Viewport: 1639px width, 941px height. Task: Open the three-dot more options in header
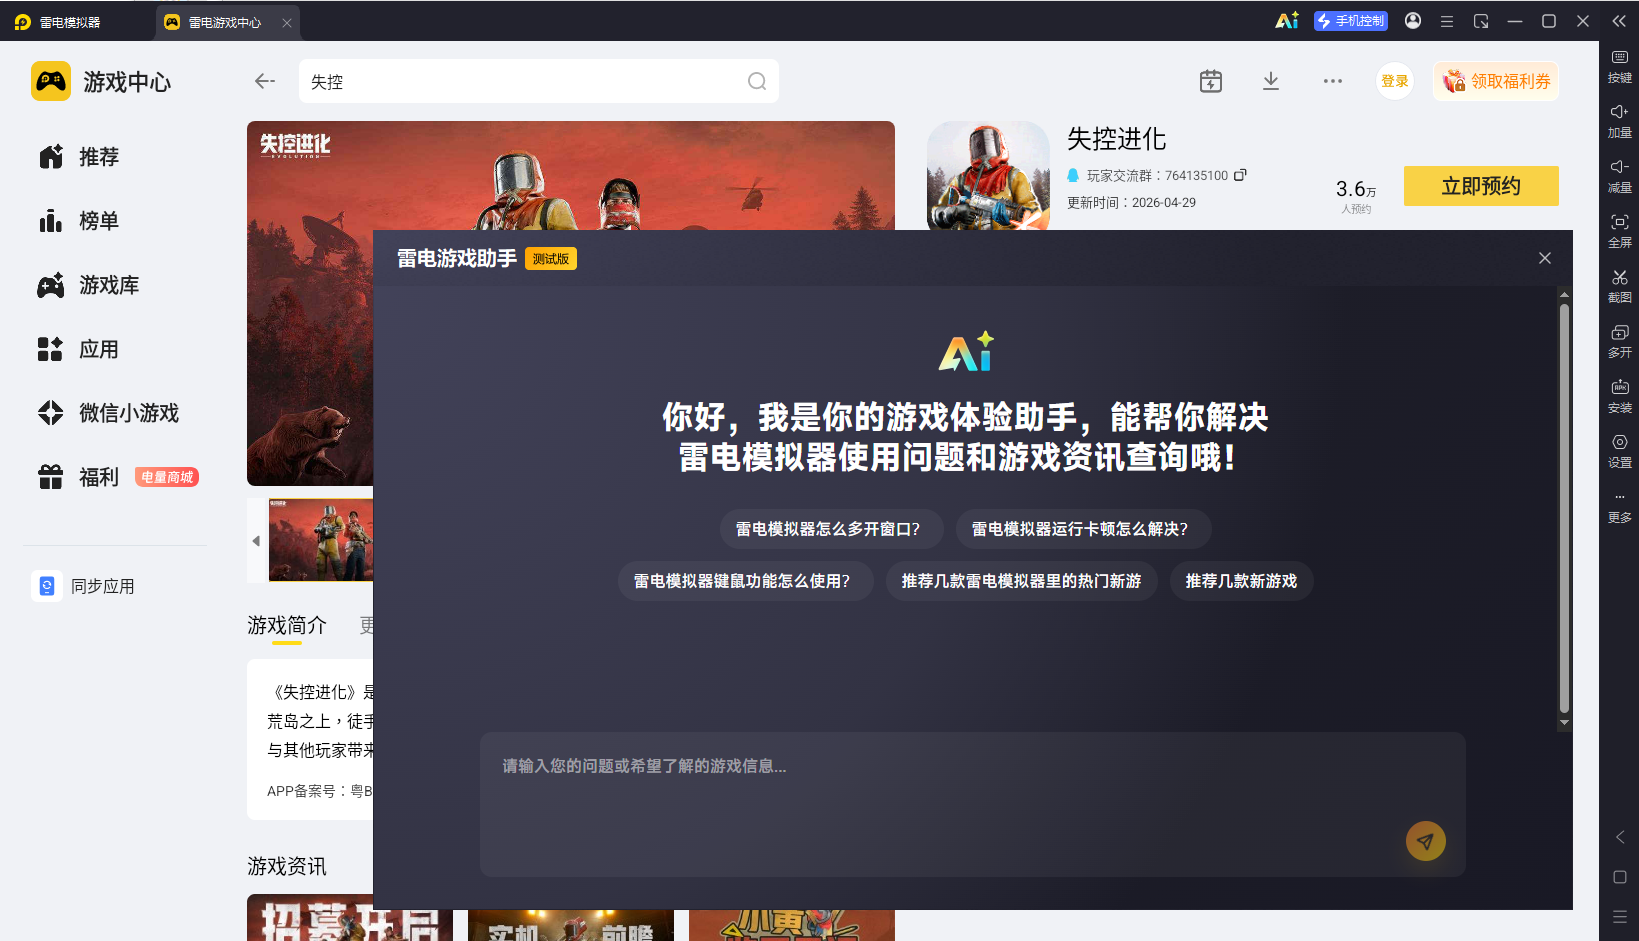pyautogui.click(x=1333, y=81)
